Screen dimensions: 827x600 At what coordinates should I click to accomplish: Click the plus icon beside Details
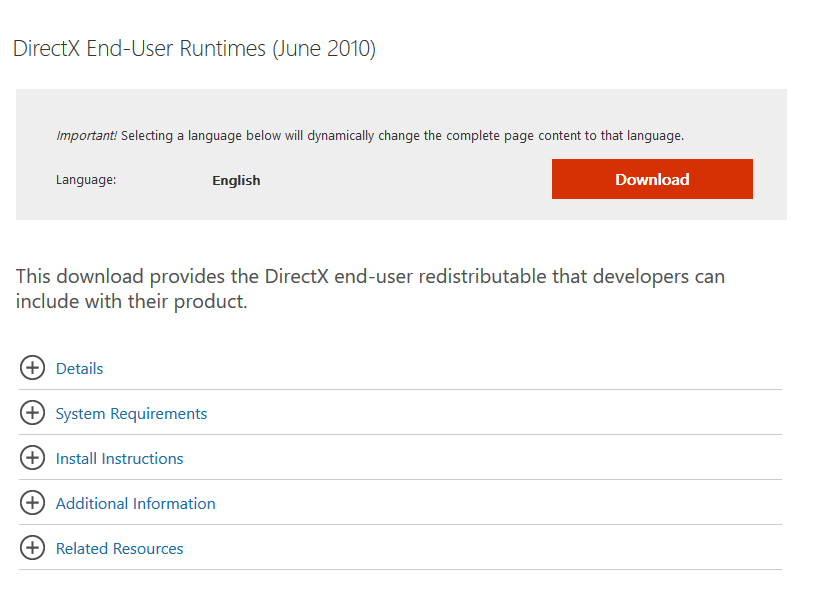32,367
